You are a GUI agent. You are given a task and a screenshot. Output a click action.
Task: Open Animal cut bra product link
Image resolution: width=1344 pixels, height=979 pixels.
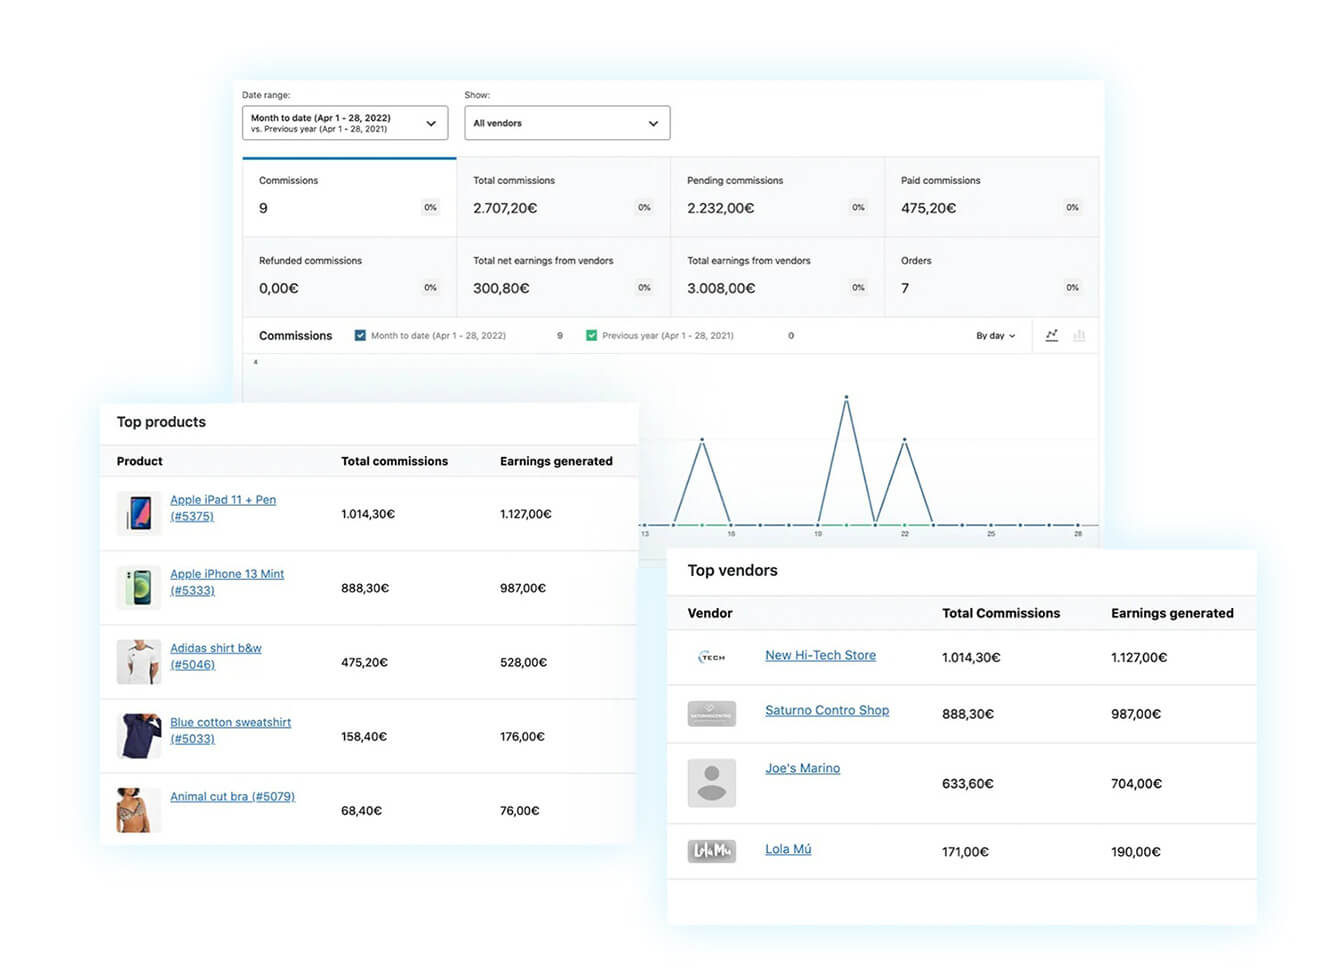coord(232,797)
